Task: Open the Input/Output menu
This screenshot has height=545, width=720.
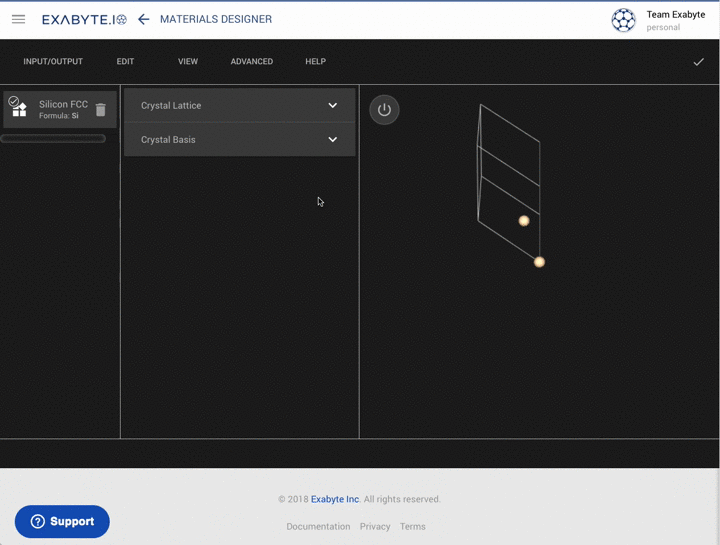Action: (53, 62)
